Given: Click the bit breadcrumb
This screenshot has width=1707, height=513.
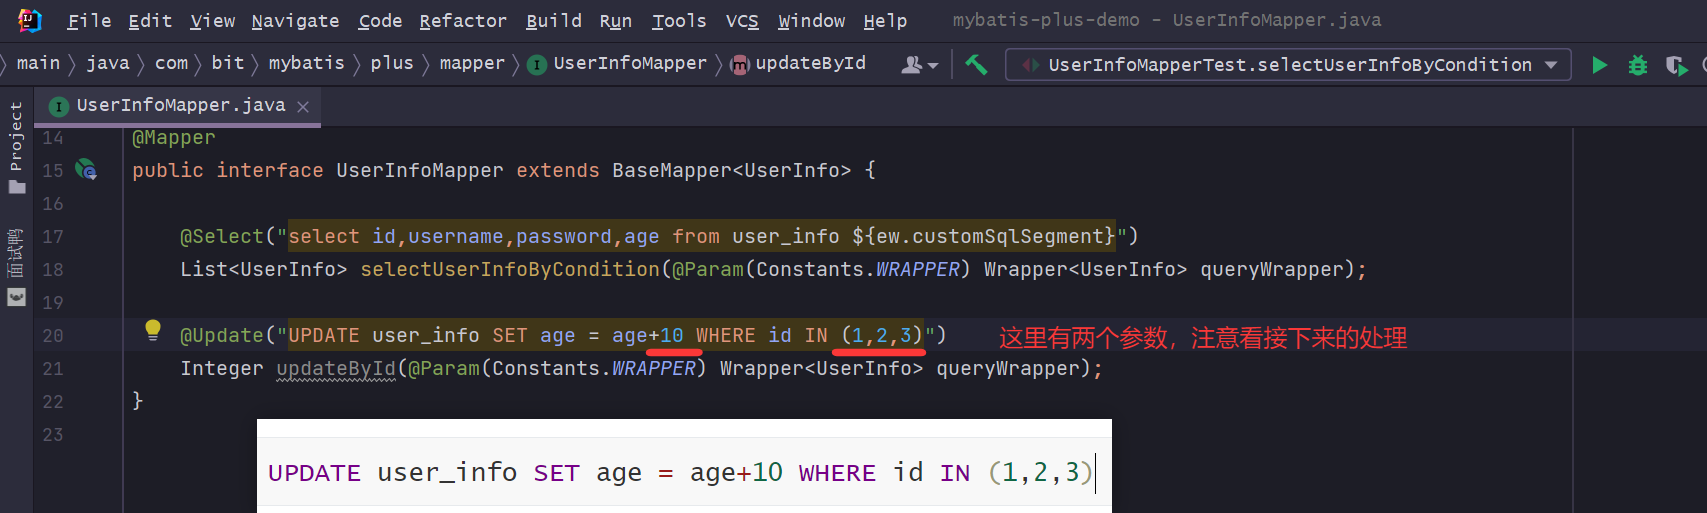Looking at the screenshot, I should point(227,63).
